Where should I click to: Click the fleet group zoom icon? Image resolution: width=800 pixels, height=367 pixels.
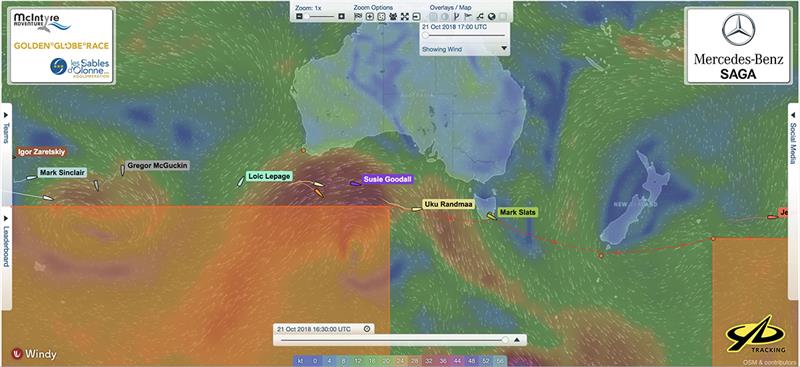pos(393,16)
